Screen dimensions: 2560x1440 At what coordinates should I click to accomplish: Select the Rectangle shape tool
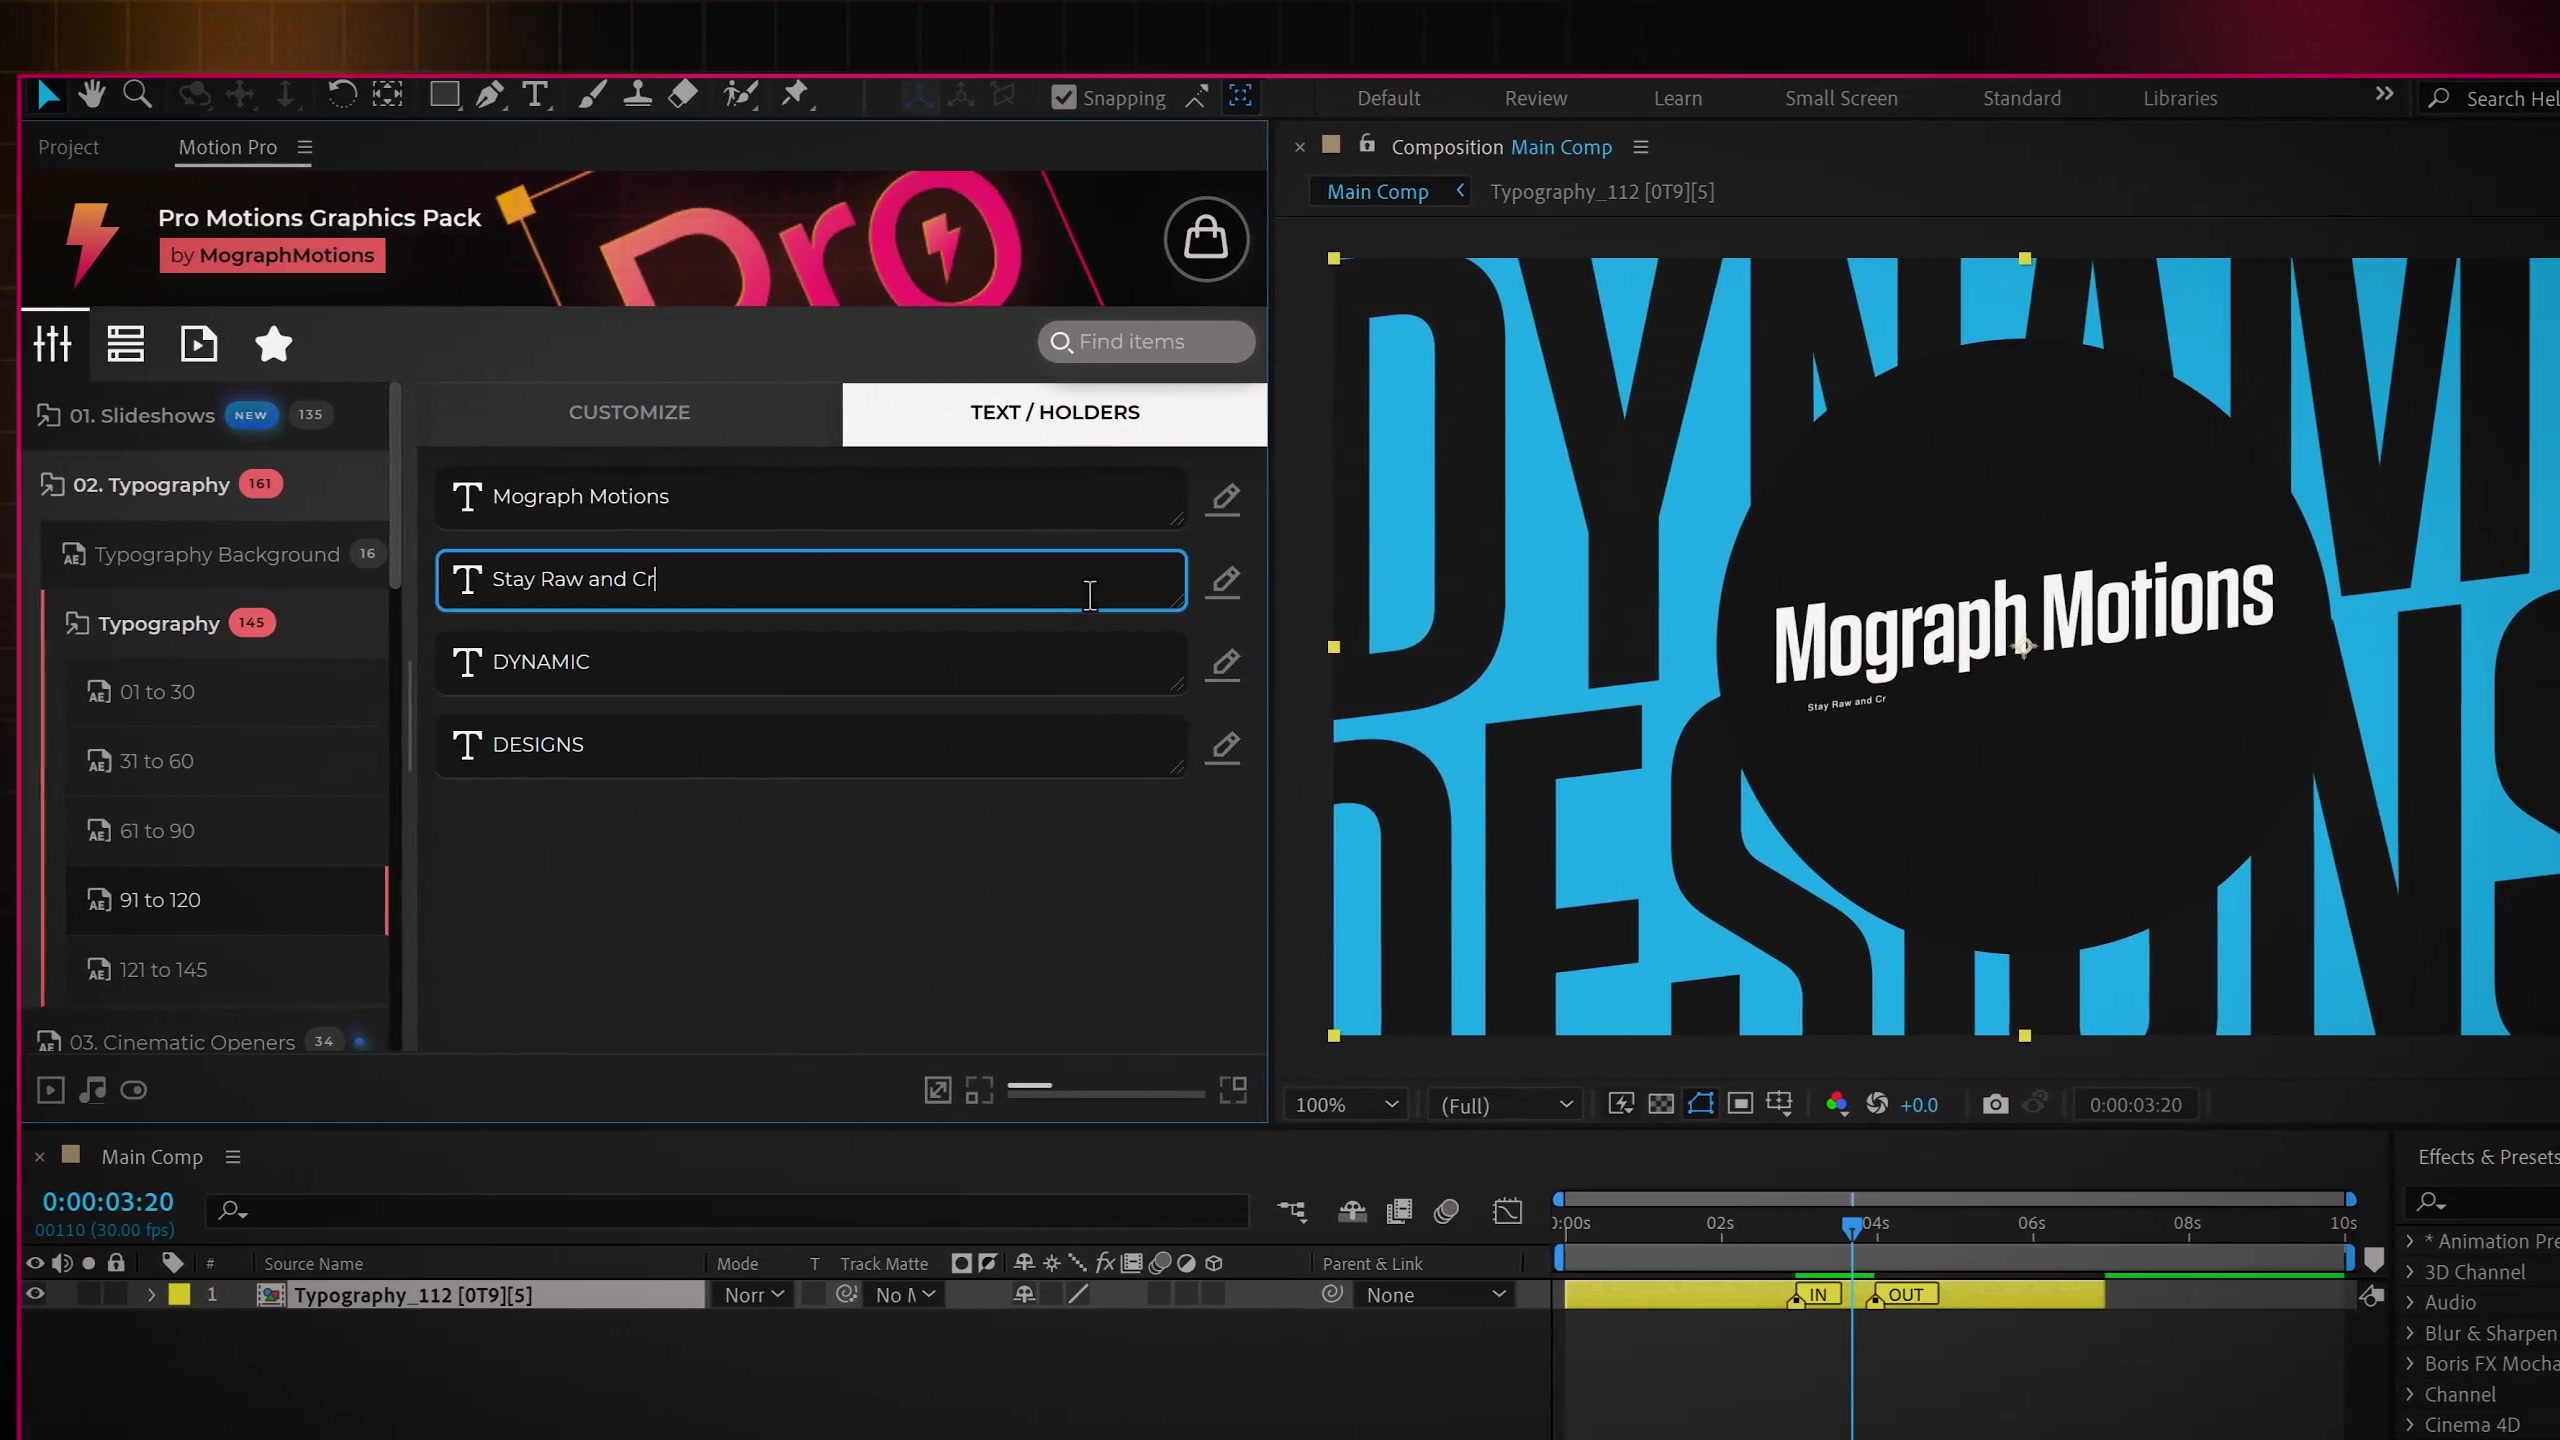(x=444, y=95)
